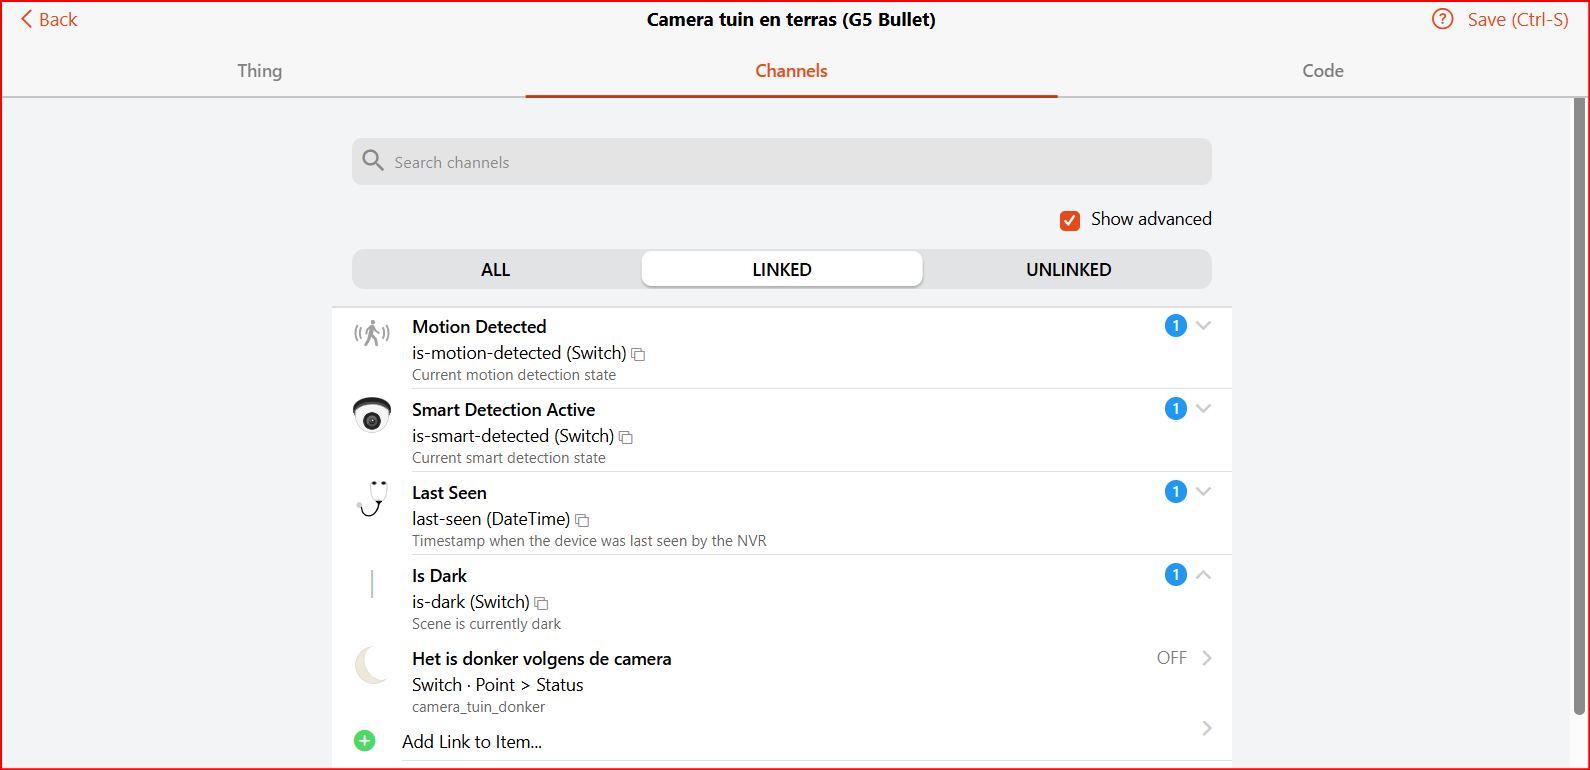1590x770 pixels.
Task: Click Save (Ctrl-S) button
Action: click(1517, 20)
